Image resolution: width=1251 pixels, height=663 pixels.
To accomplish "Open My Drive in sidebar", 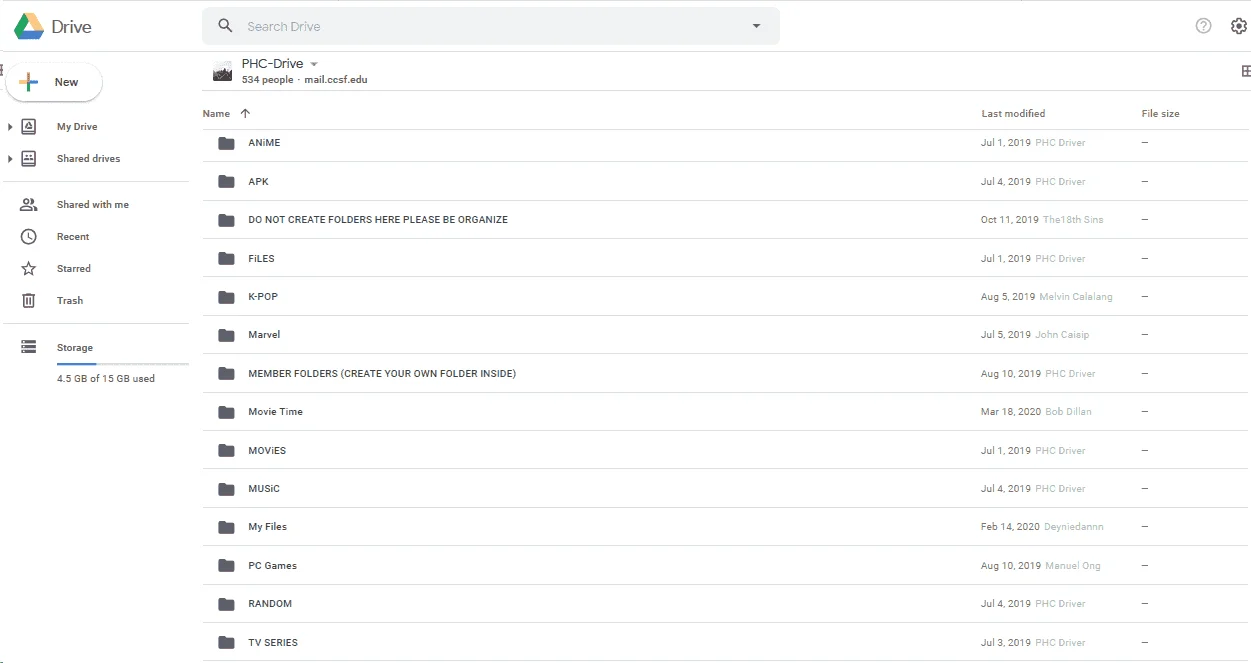I will 77,127.
